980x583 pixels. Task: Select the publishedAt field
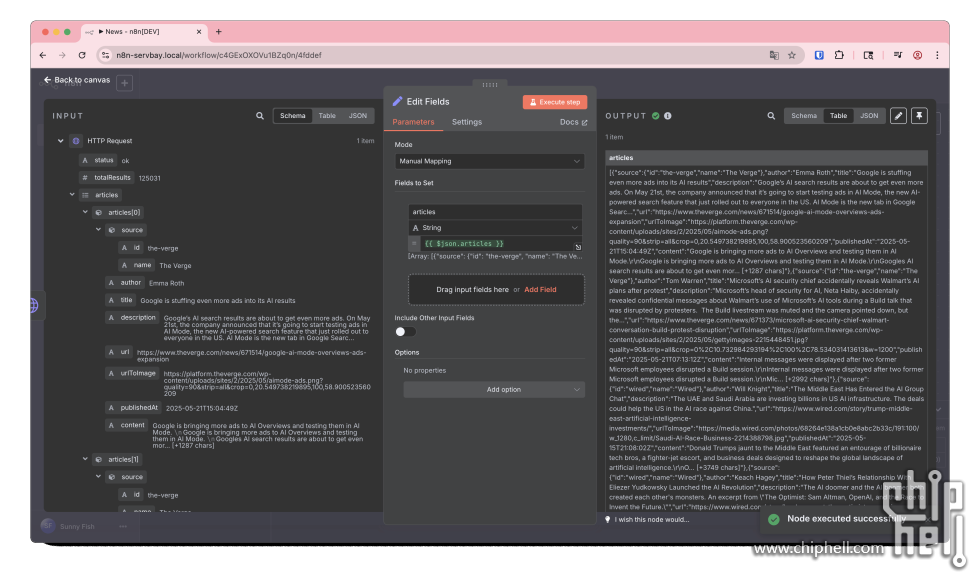[x=133, y=408]
